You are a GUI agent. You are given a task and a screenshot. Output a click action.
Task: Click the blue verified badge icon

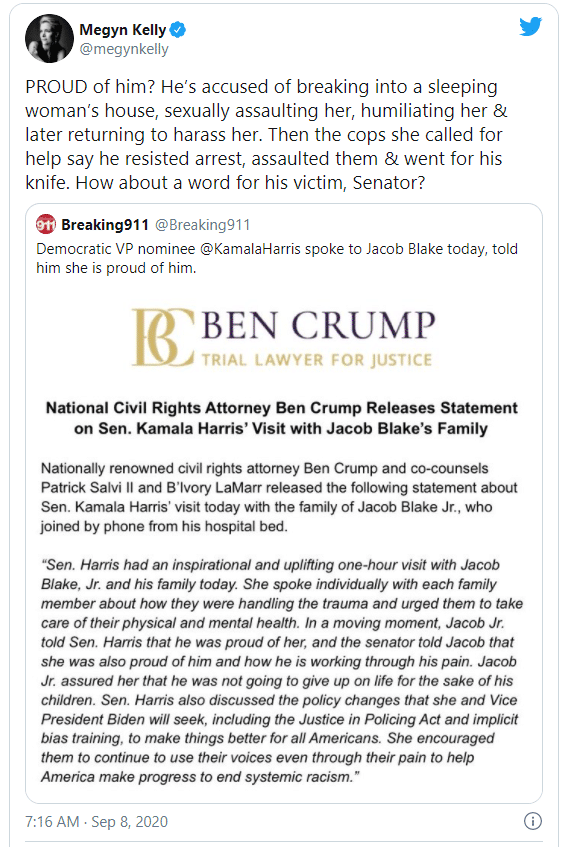click(178, 30)
